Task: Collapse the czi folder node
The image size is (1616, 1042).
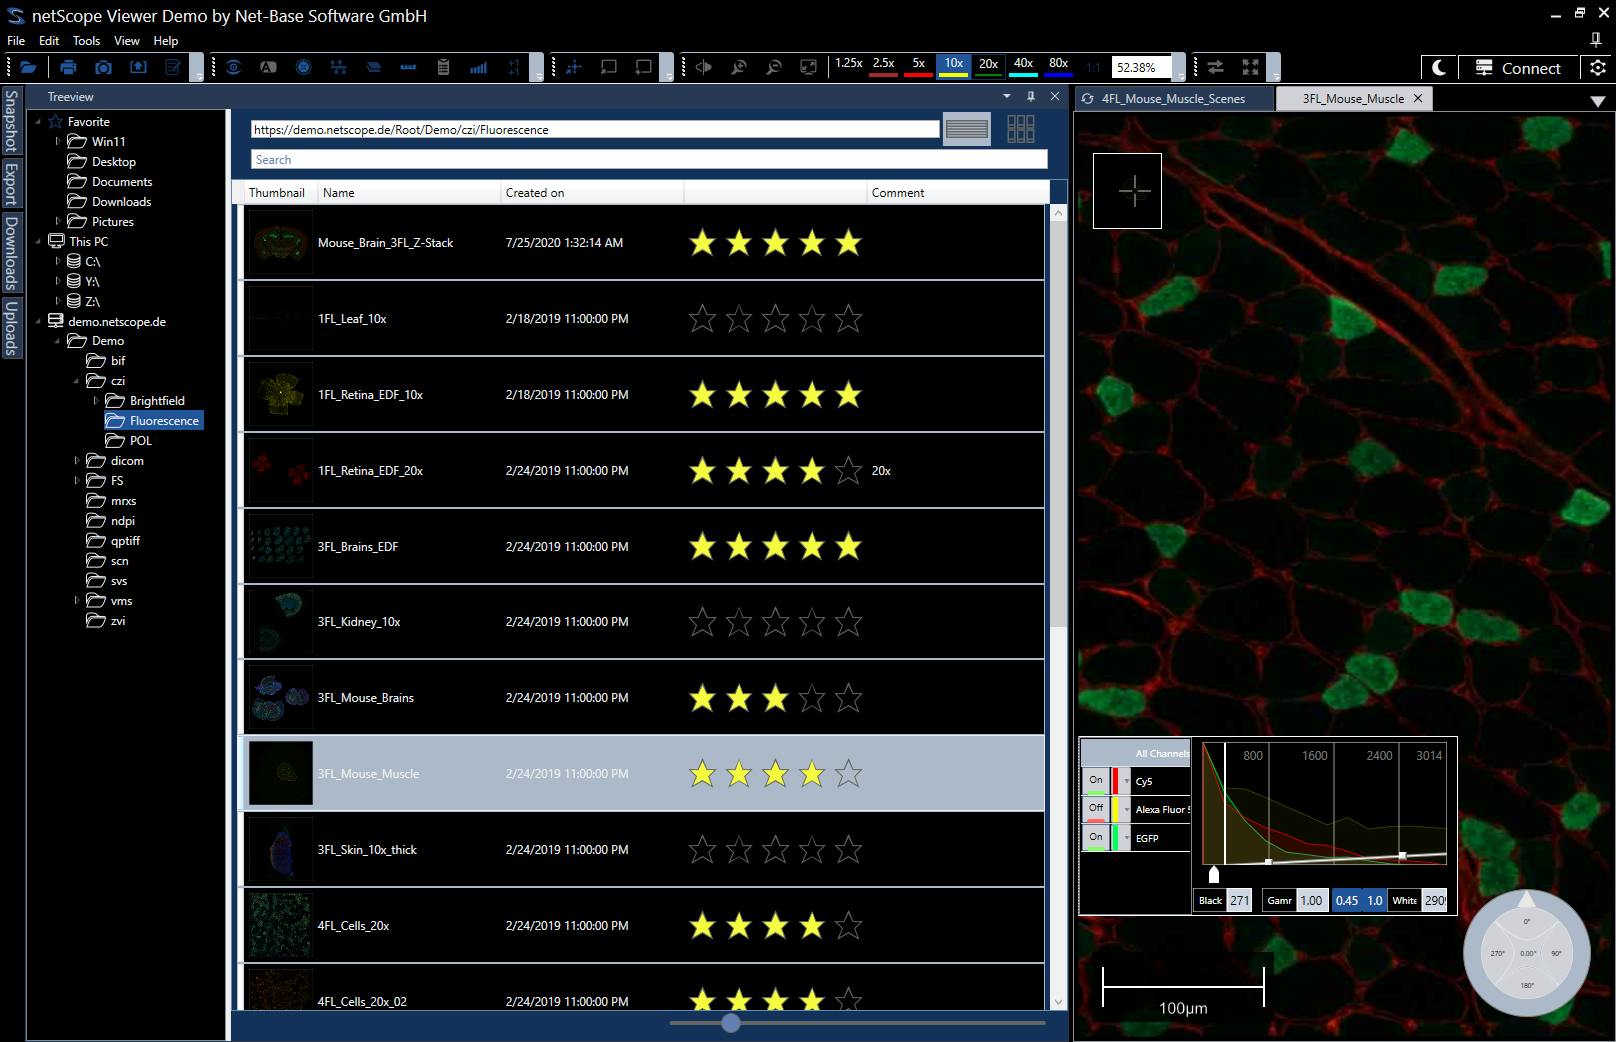Action: point(77,381)
